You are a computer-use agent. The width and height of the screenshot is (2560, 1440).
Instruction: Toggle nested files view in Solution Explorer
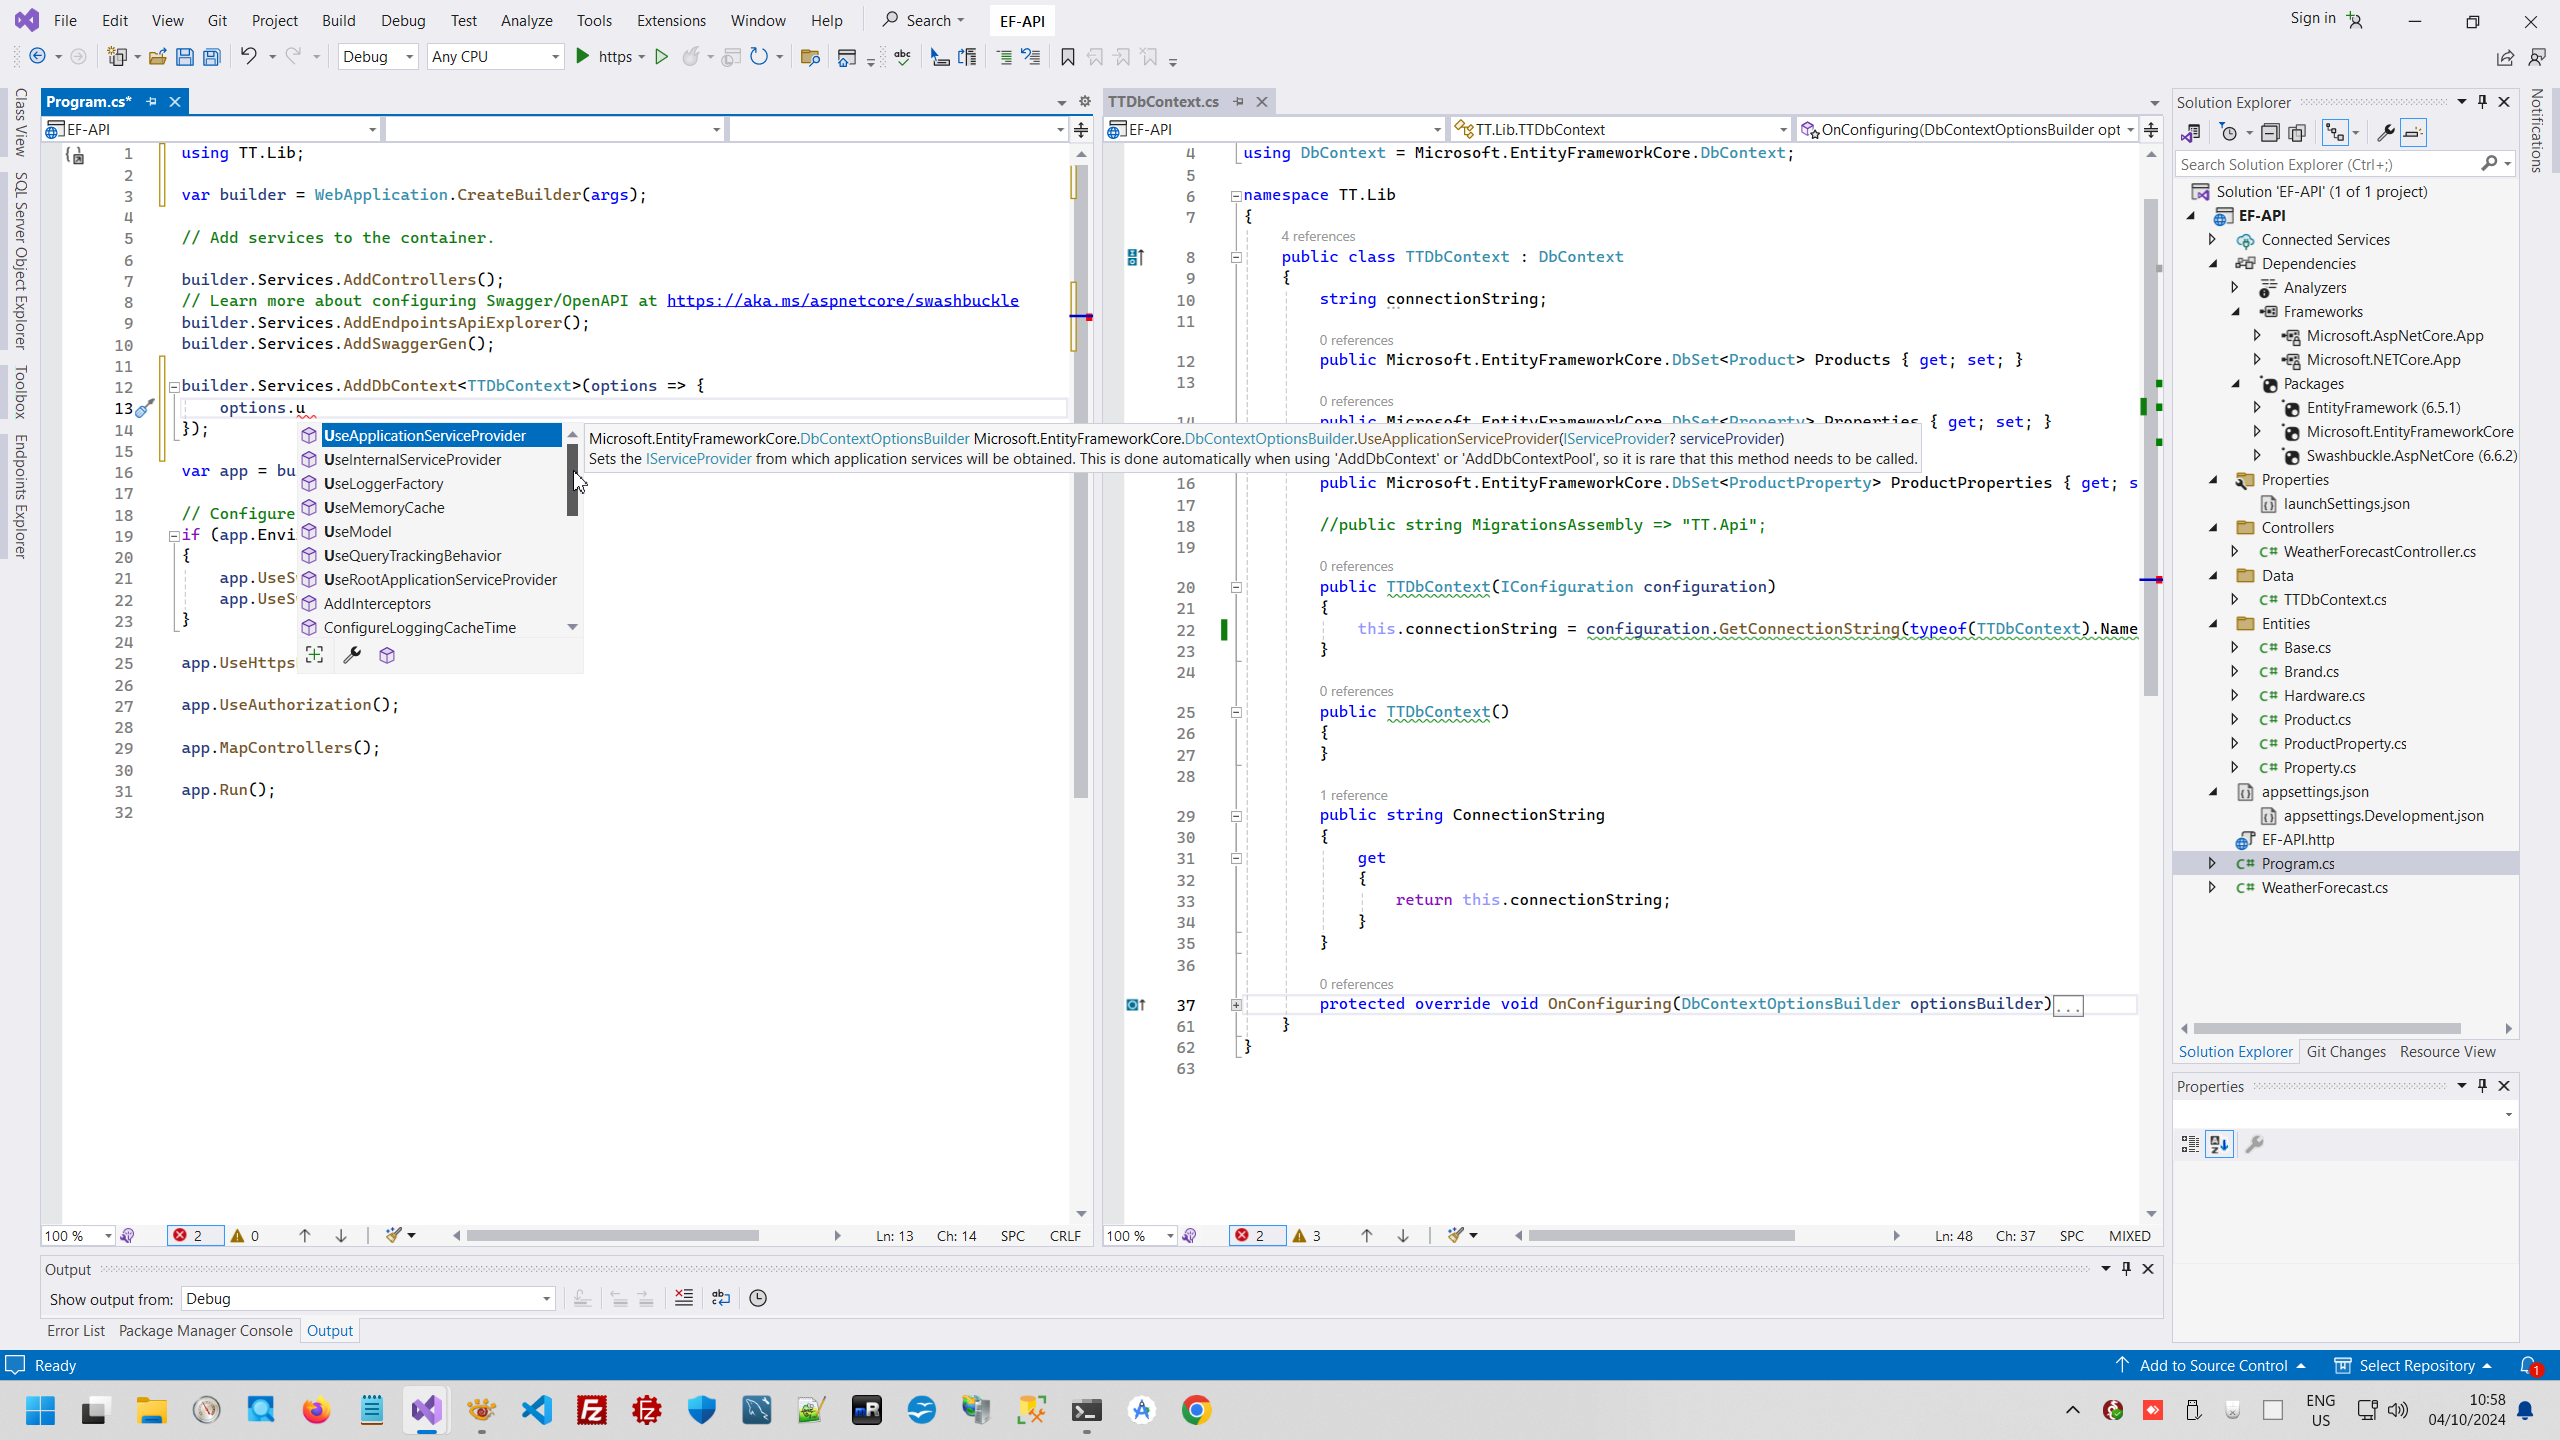coord(2334,133)
